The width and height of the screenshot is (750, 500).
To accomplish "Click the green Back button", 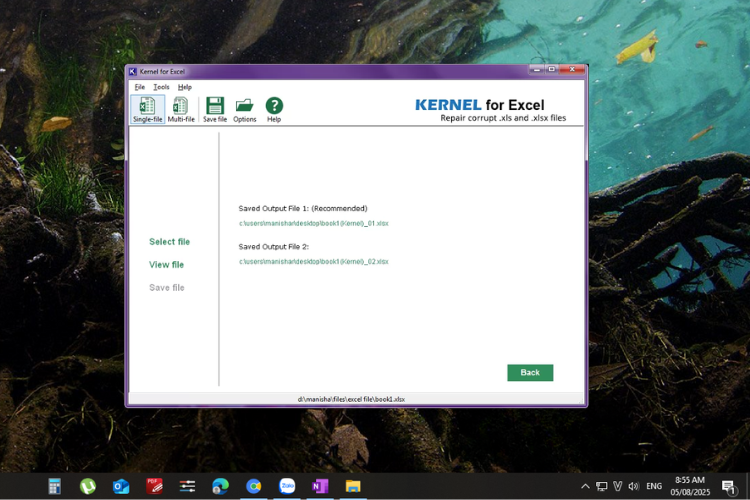I will coord(530,373).
